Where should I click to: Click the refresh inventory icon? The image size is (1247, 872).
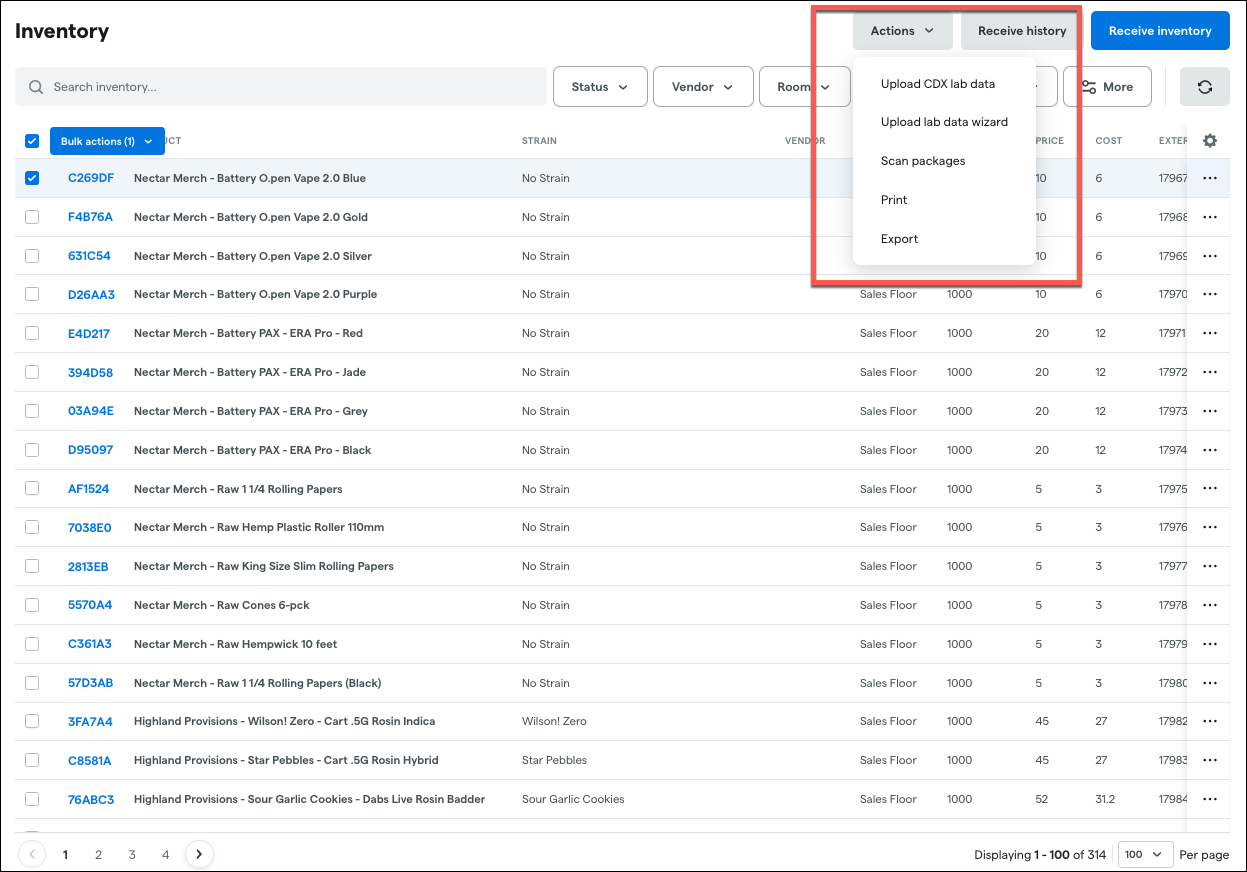[x=1205, y=87]
